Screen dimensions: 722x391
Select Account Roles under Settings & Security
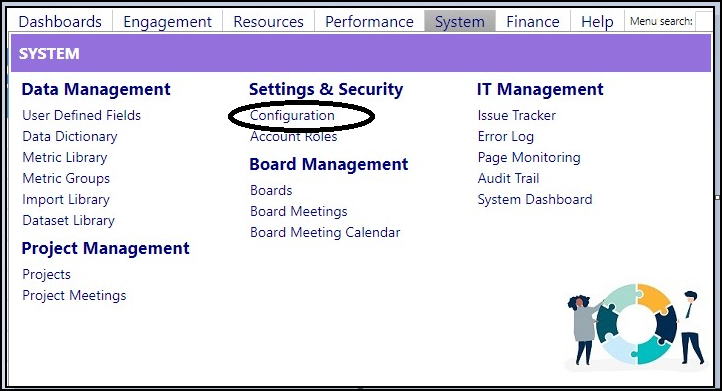(x=294, y=136)
